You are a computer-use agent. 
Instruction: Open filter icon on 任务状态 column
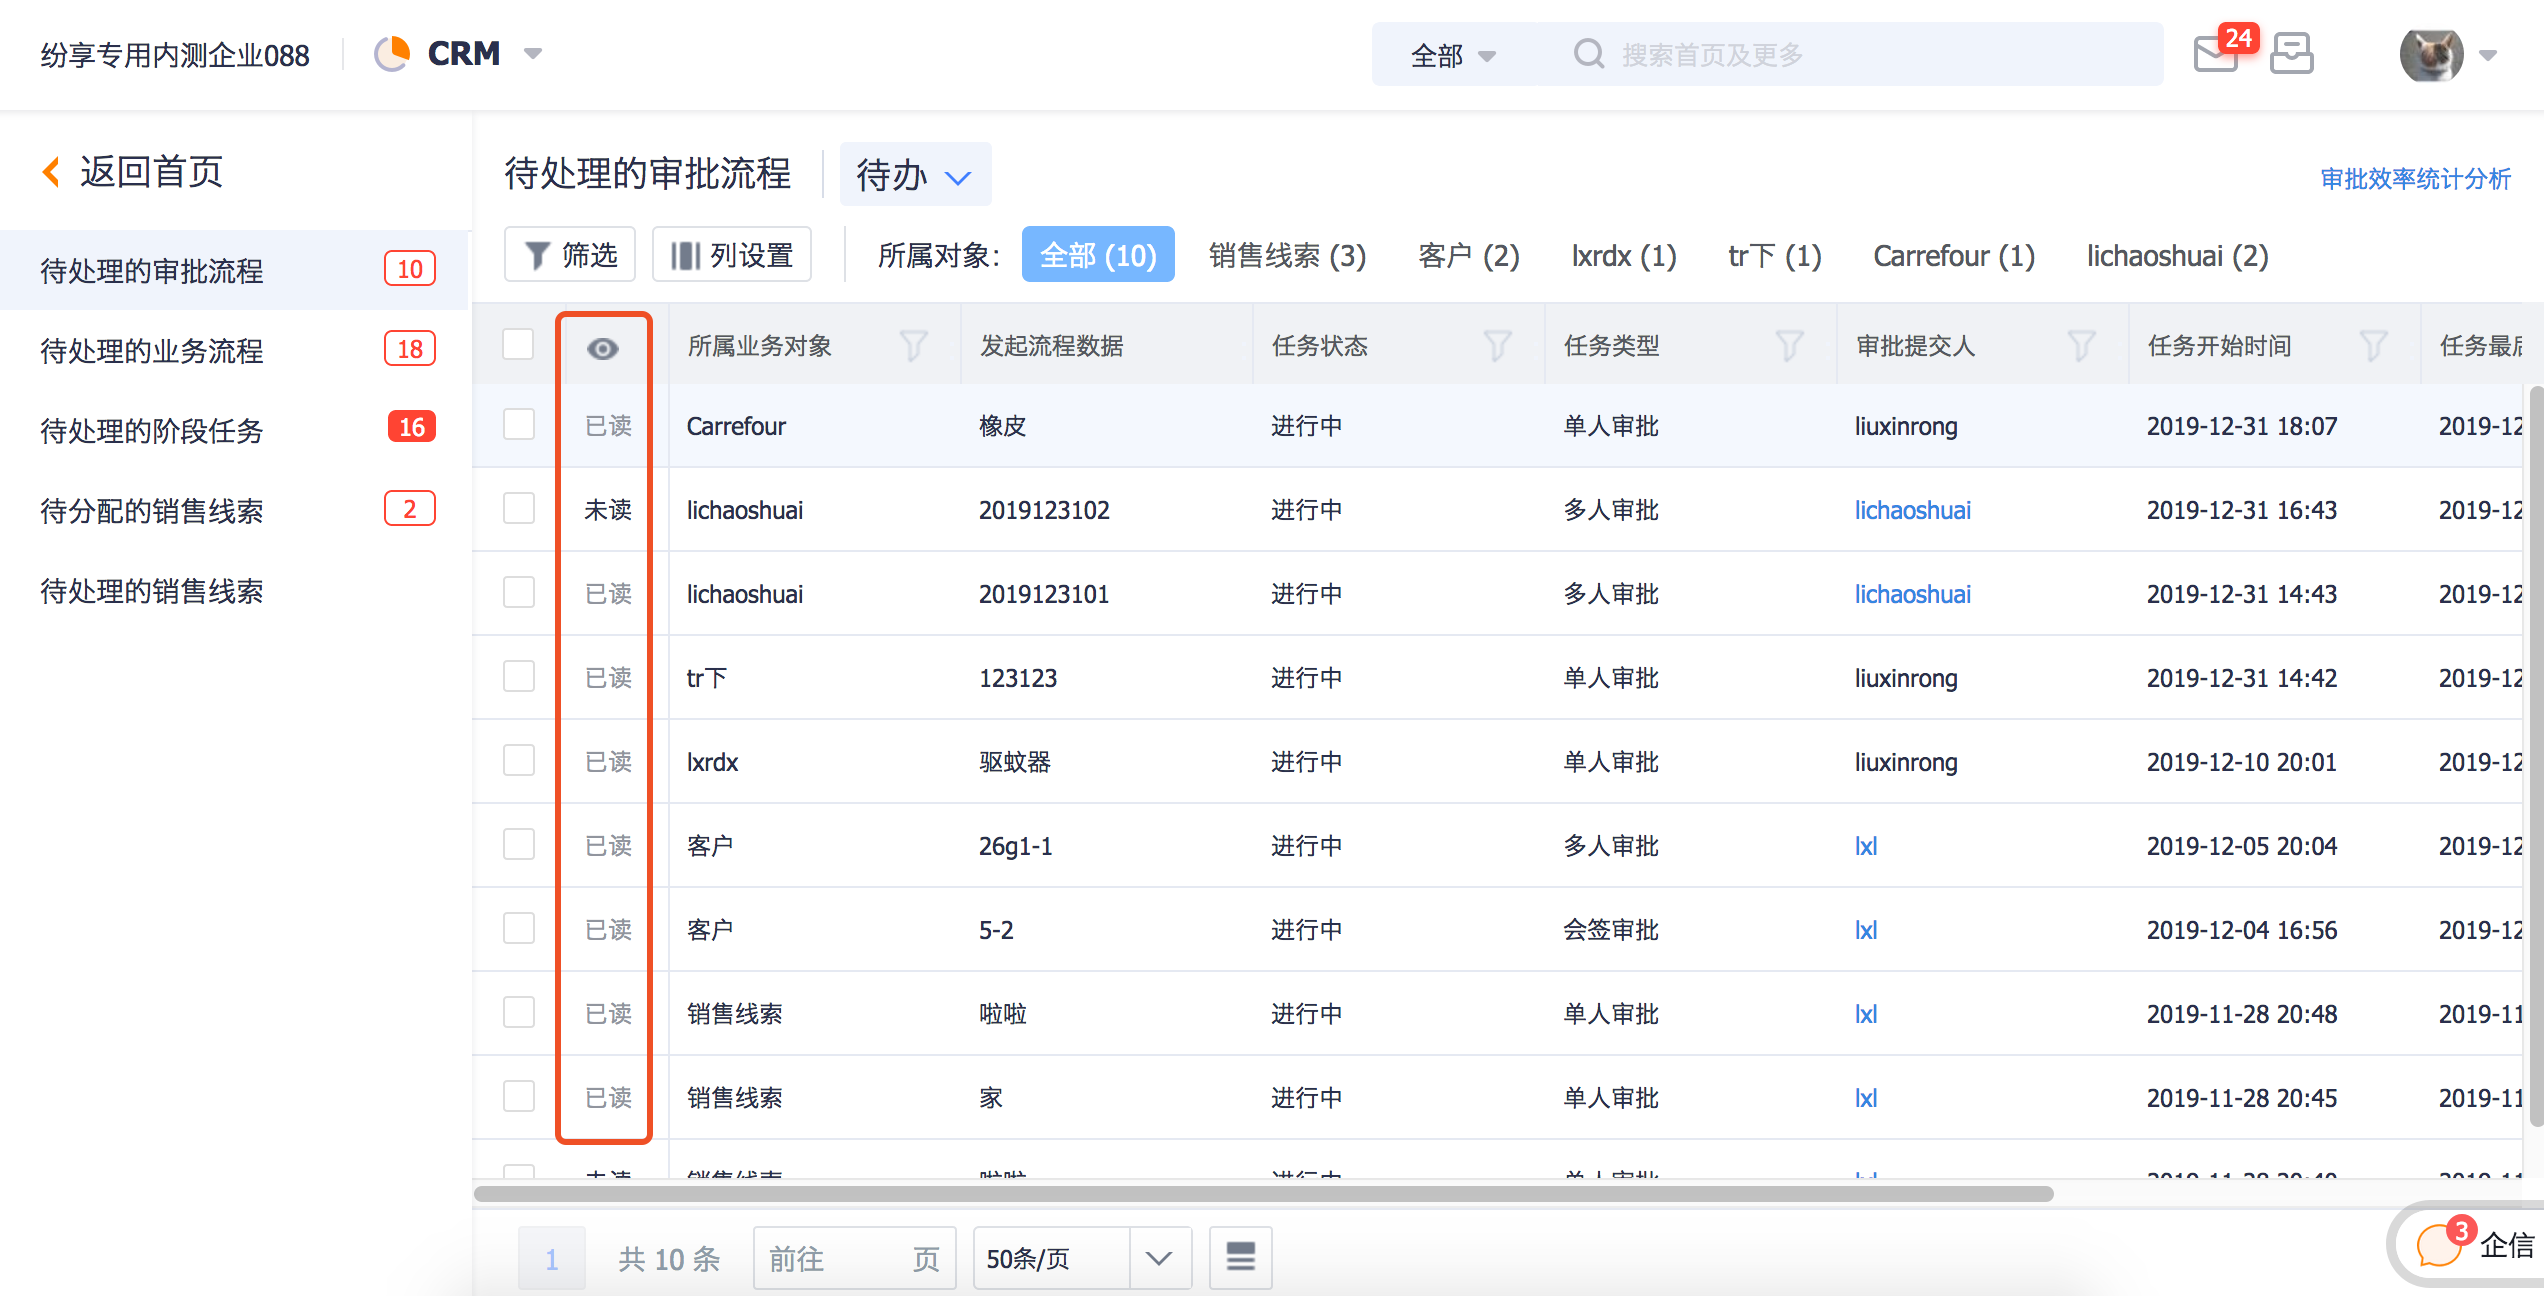(x=1496, y=346)
